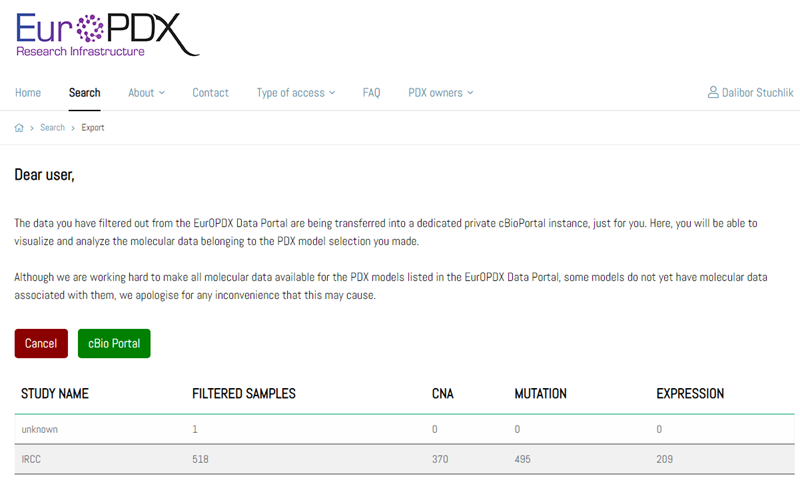This screenshot has width=800, height=492.
Task: Select the unknown study row
Action: click(x=40, y=429)
